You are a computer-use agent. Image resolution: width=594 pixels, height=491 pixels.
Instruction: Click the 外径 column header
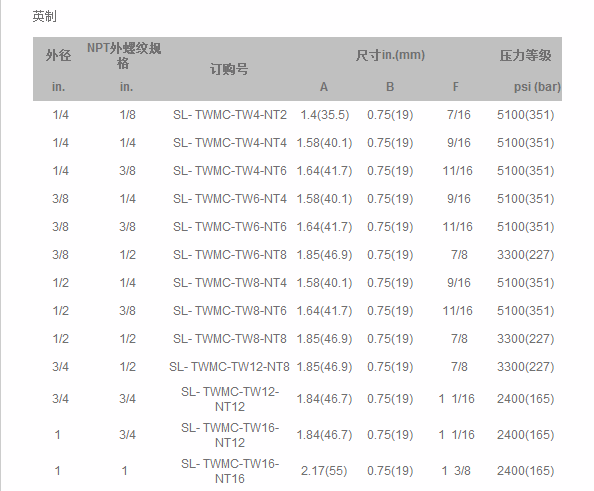pos(58,56)
